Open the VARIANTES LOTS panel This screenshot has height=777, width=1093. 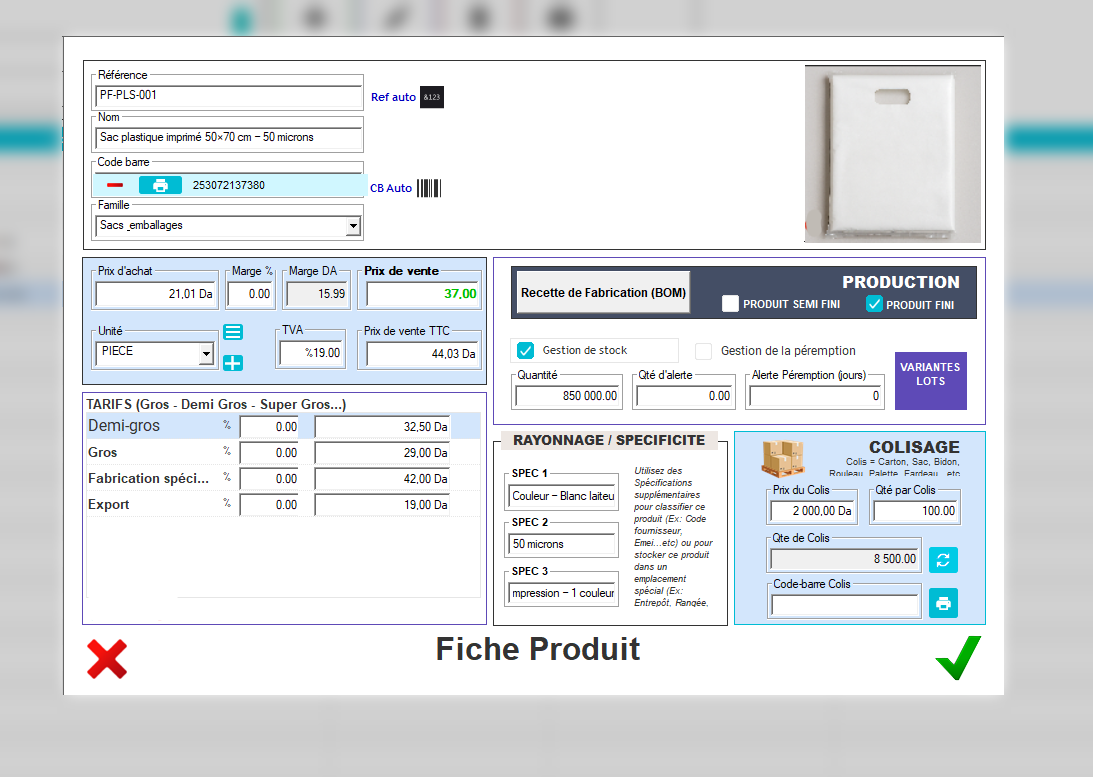930,380
